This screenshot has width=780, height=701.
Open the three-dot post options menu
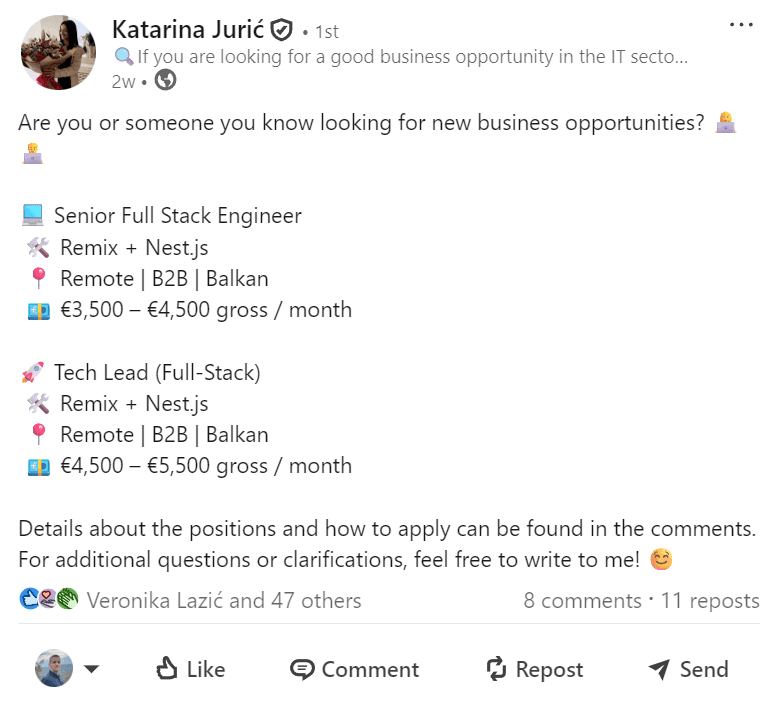pos(741,25)
